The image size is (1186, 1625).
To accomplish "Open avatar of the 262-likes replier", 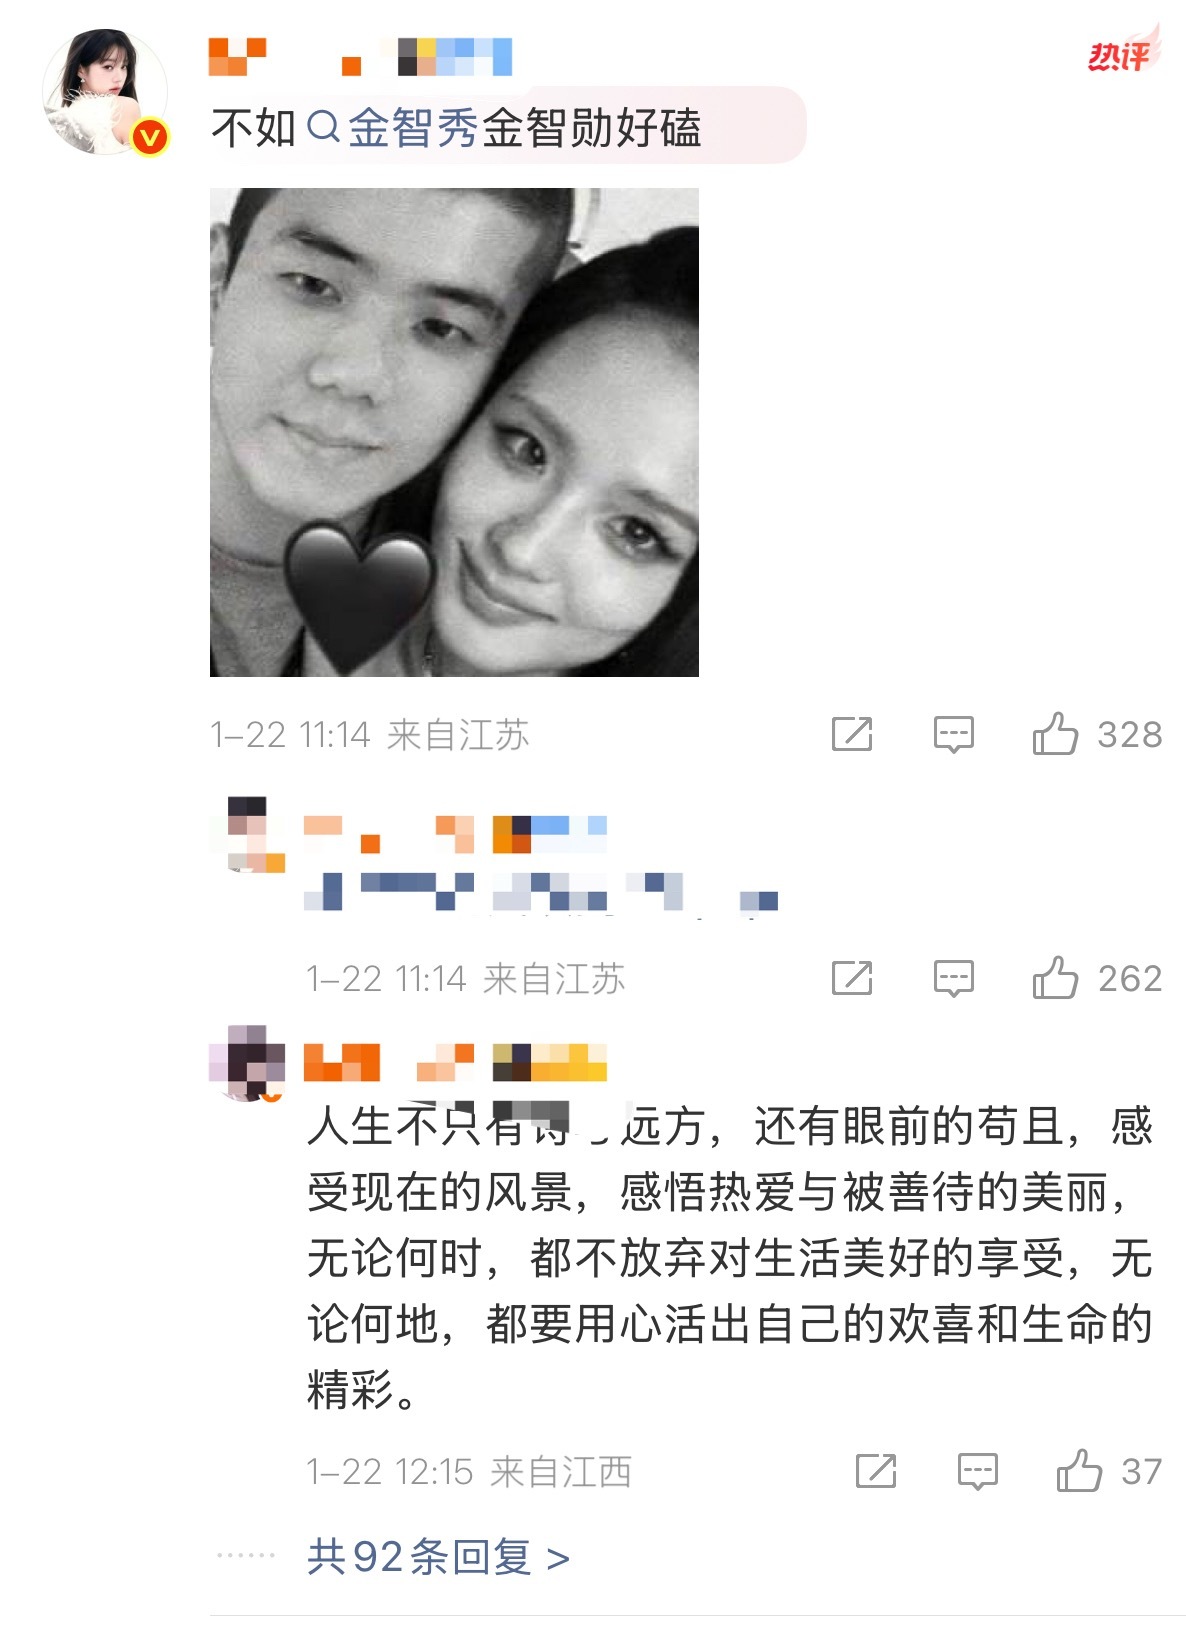I will pos(248,835).
